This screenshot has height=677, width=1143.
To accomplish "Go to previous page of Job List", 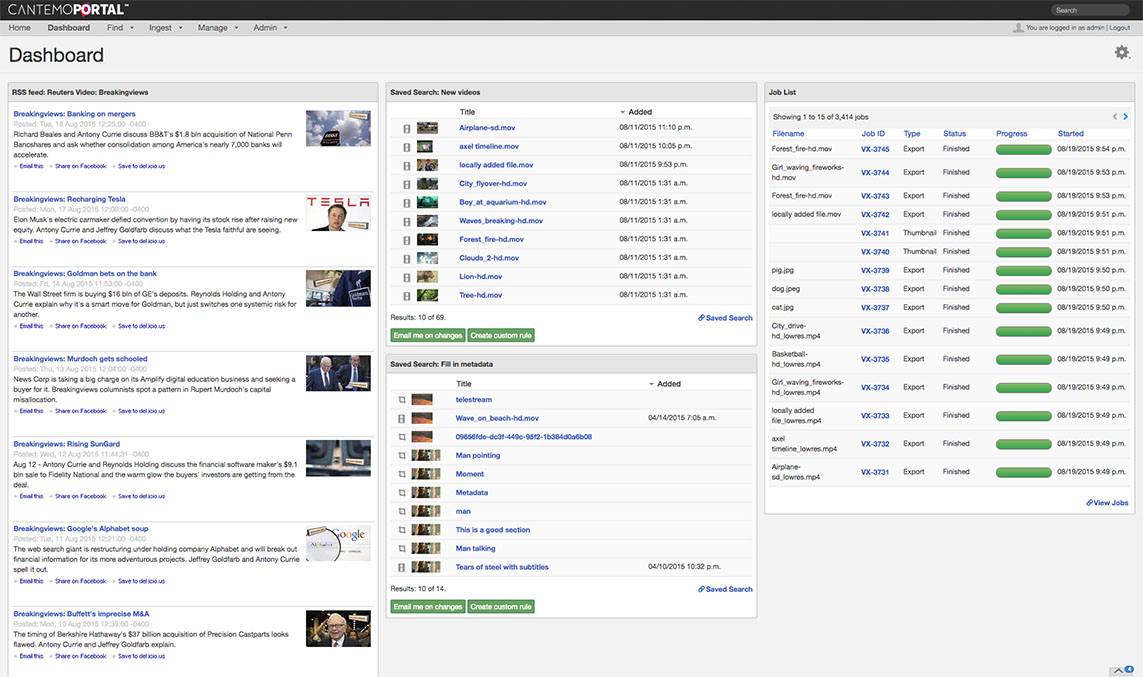I will pos(1115,117).
